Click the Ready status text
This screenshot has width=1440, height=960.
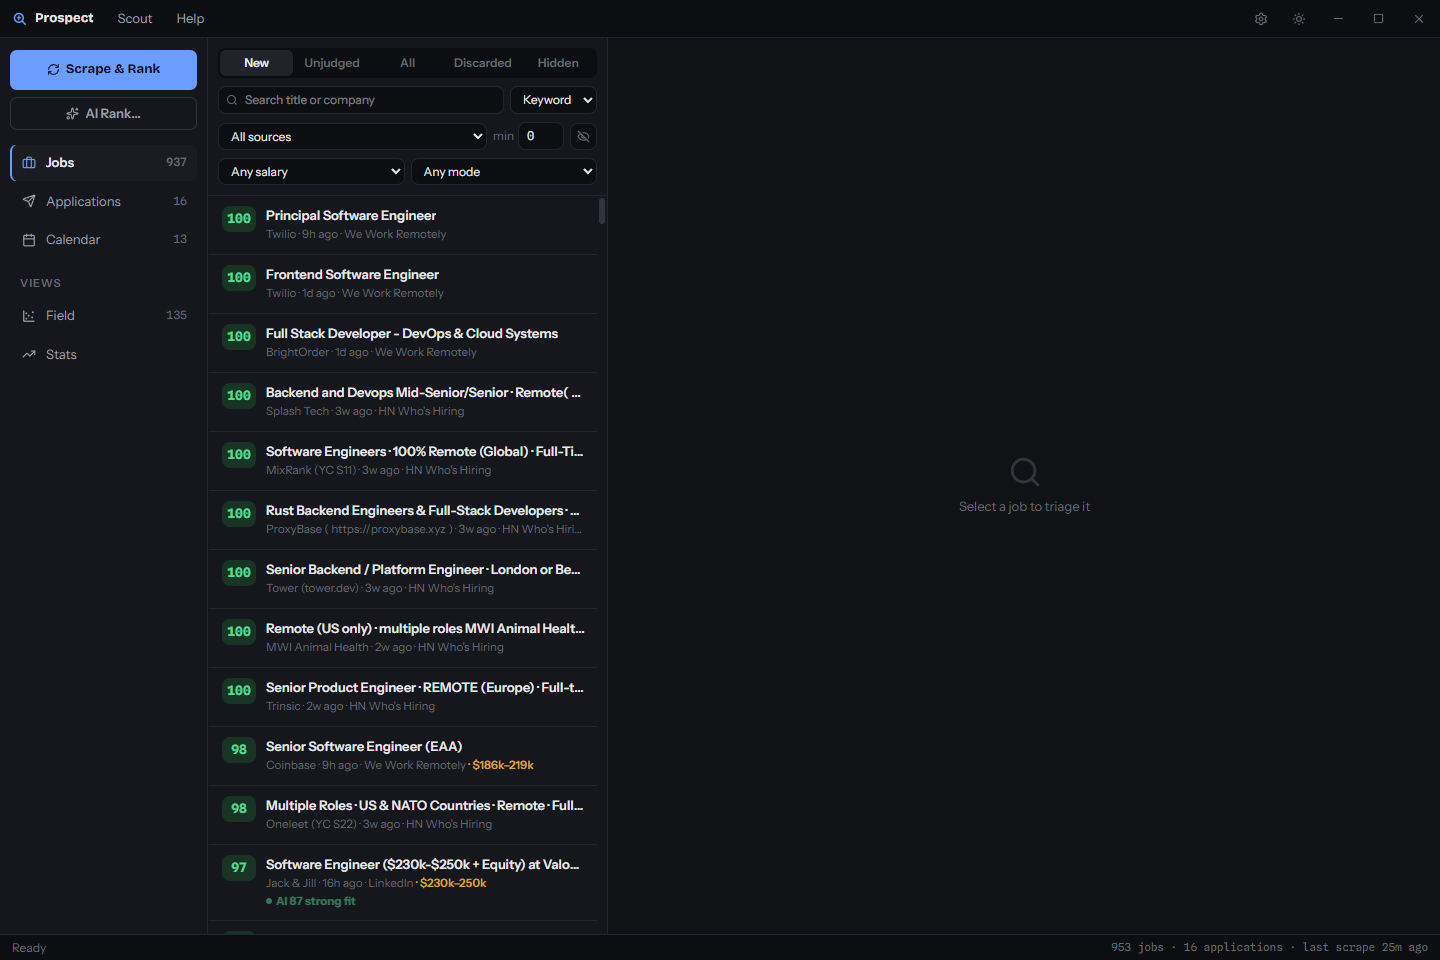[x=29, y=948]
